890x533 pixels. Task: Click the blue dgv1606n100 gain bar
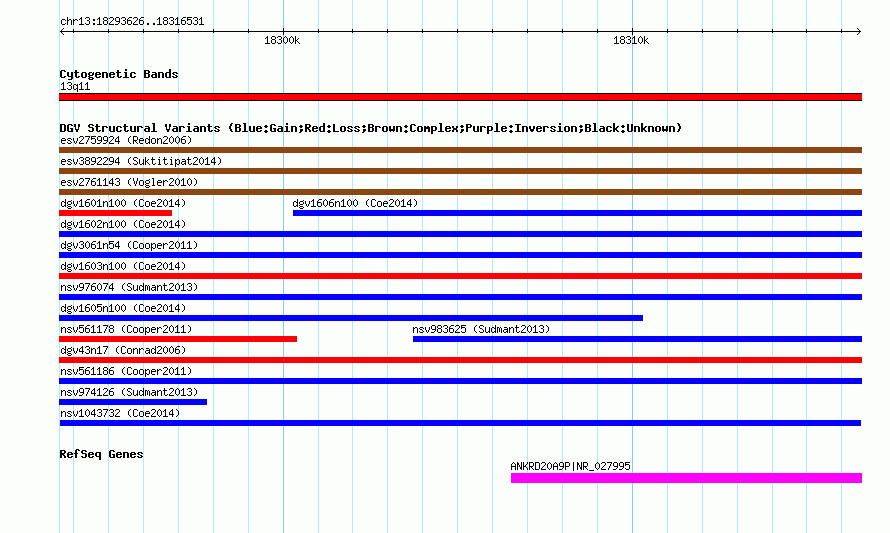coord(577,213)
